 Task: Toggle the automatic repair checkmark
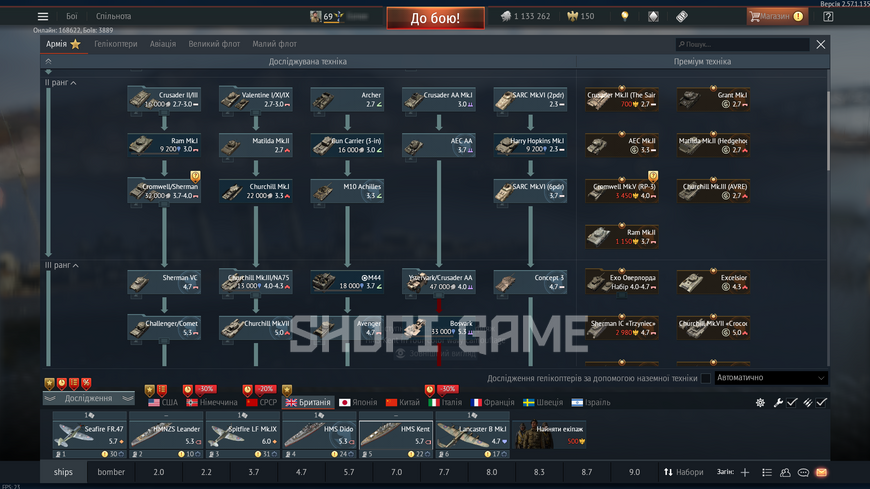click(792, 402)
